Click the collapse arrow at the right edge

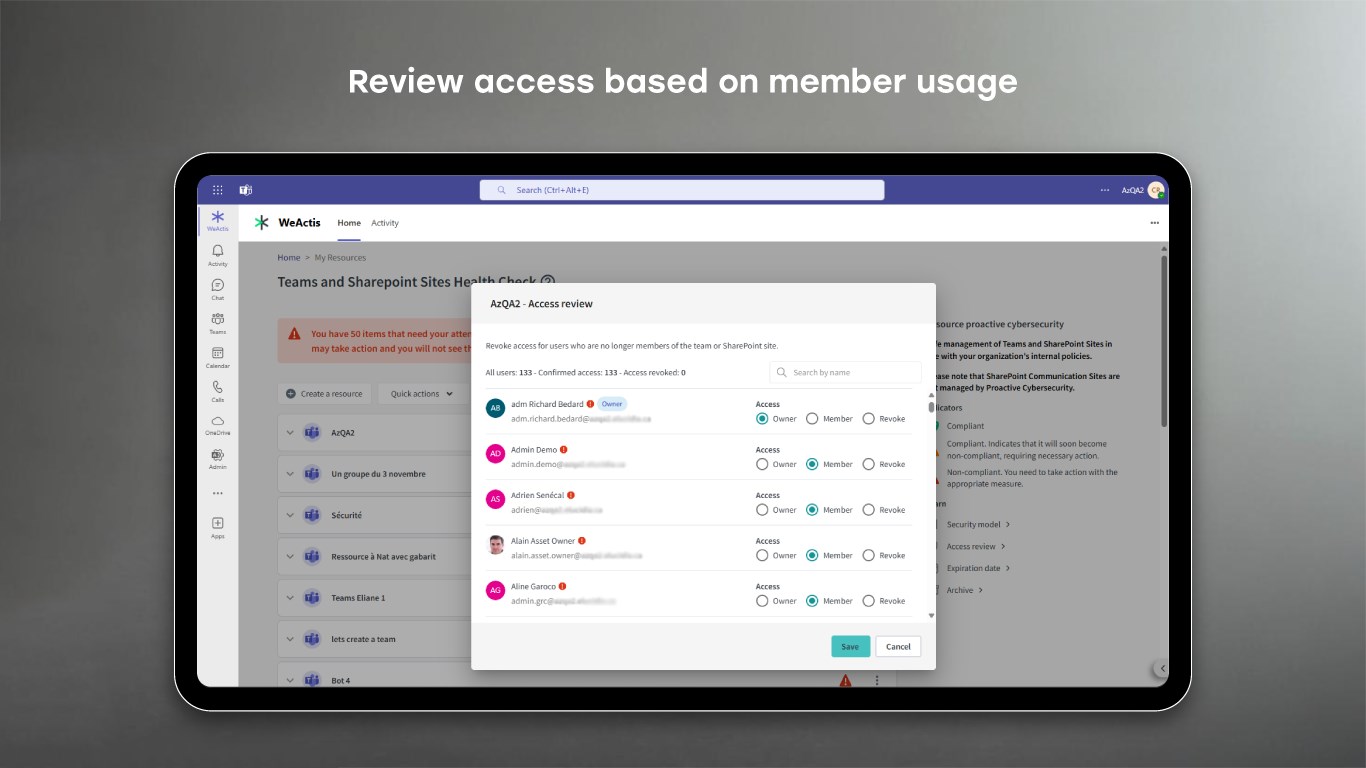1161,669
